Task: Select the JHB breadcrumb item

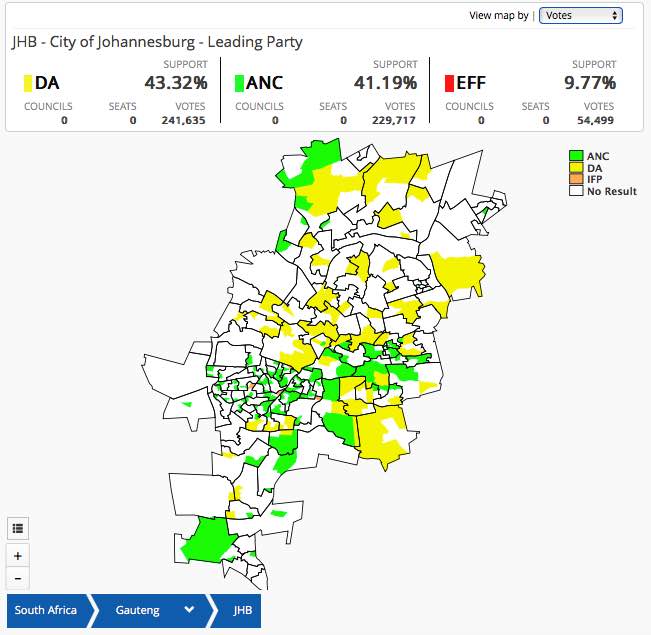Action: [x=242, y=610]
